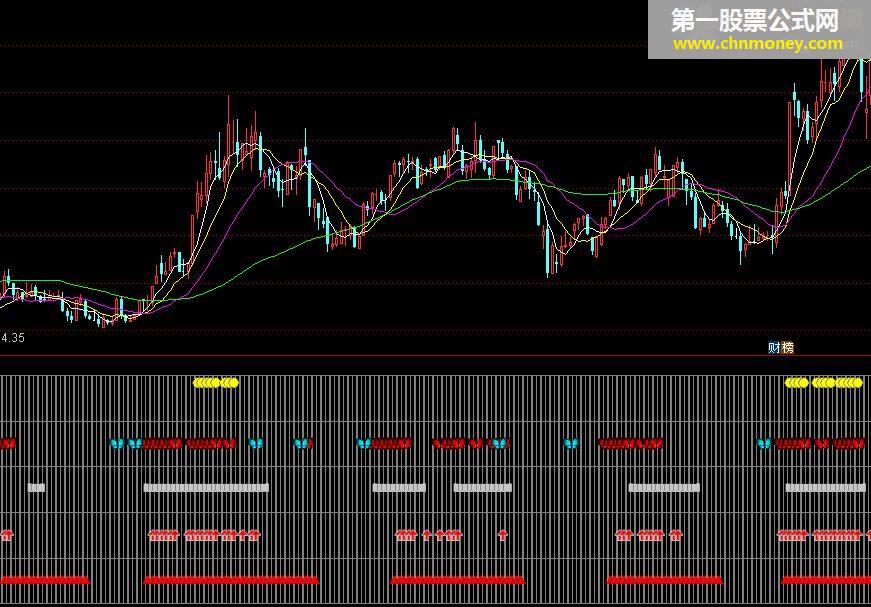The width and height of the screenshot is (871, 607).
Task: Click the shortest gray bar in indicator panel
Action: pos(37,488)
